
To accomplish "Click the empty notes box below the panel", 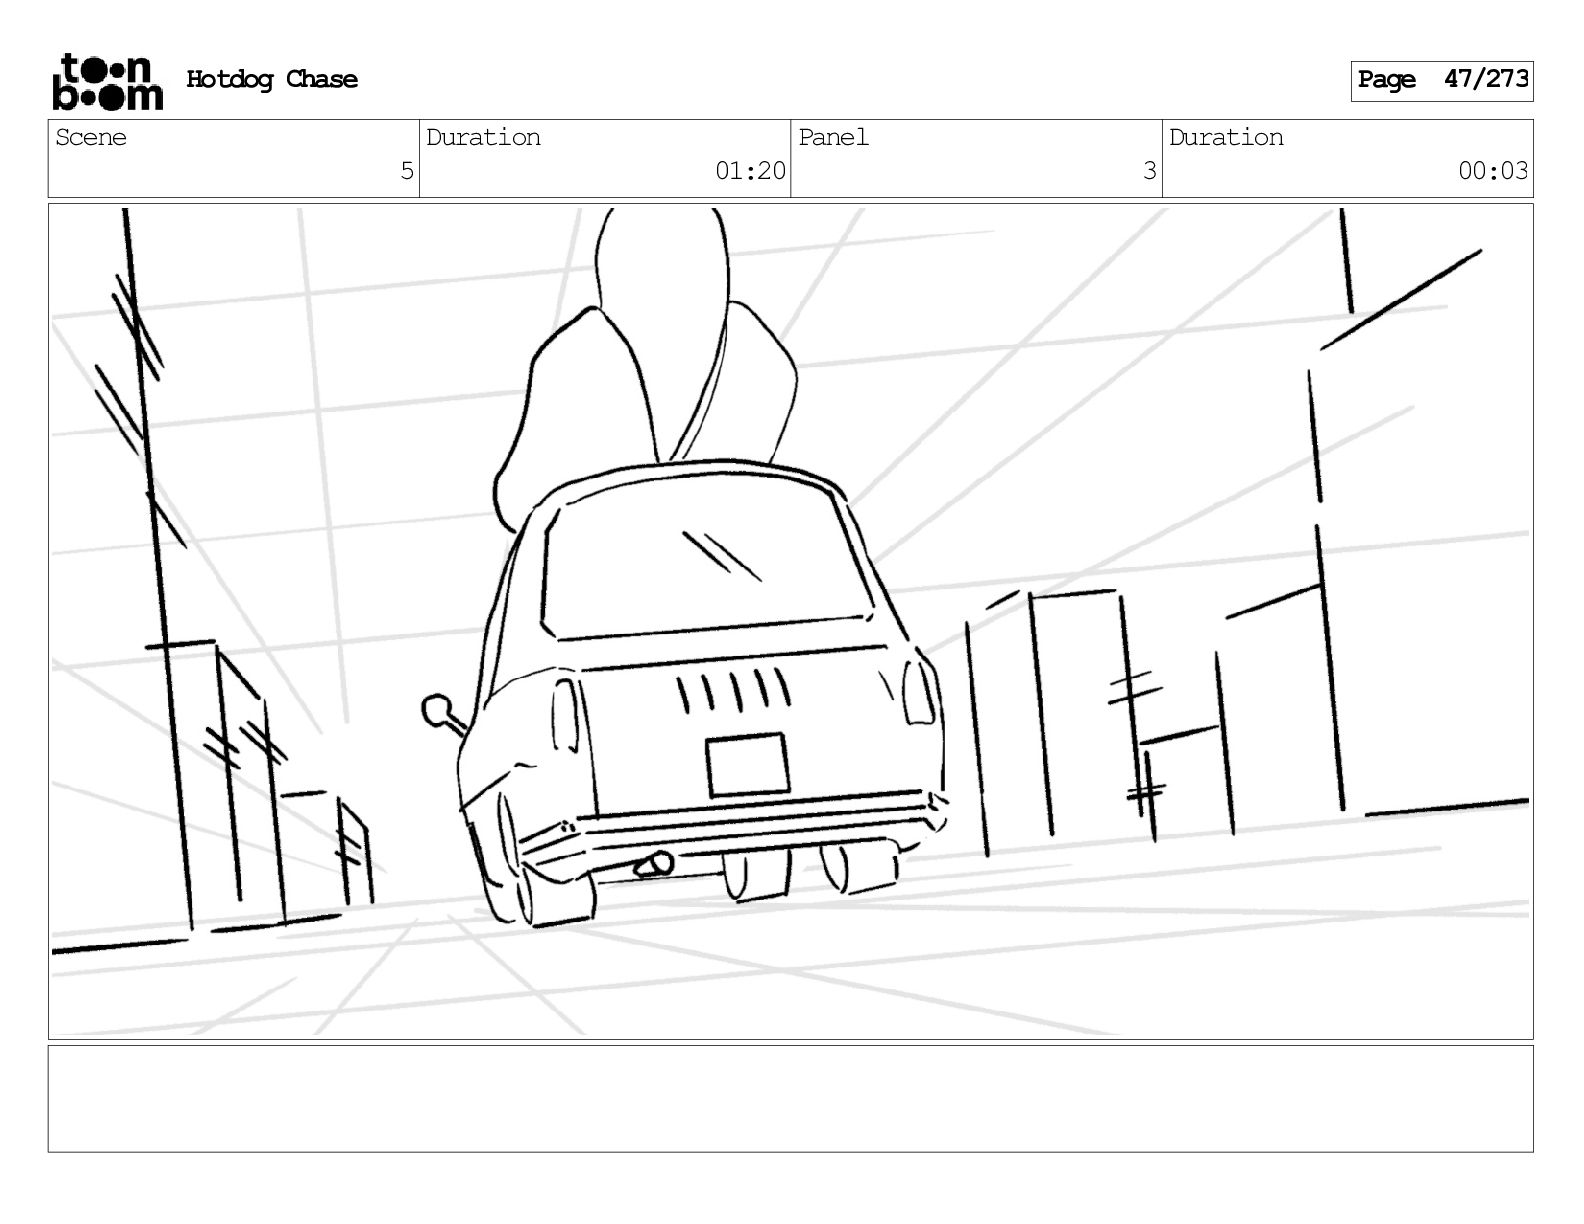I will pos(791,1099).
